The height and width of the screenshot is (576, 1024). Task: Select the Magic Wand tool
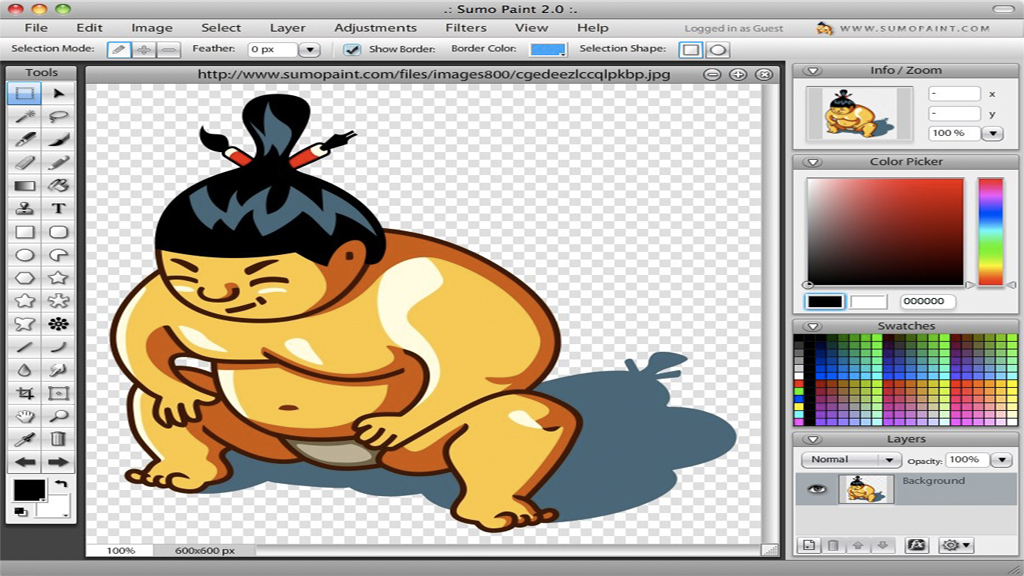(x=28, y=116)
